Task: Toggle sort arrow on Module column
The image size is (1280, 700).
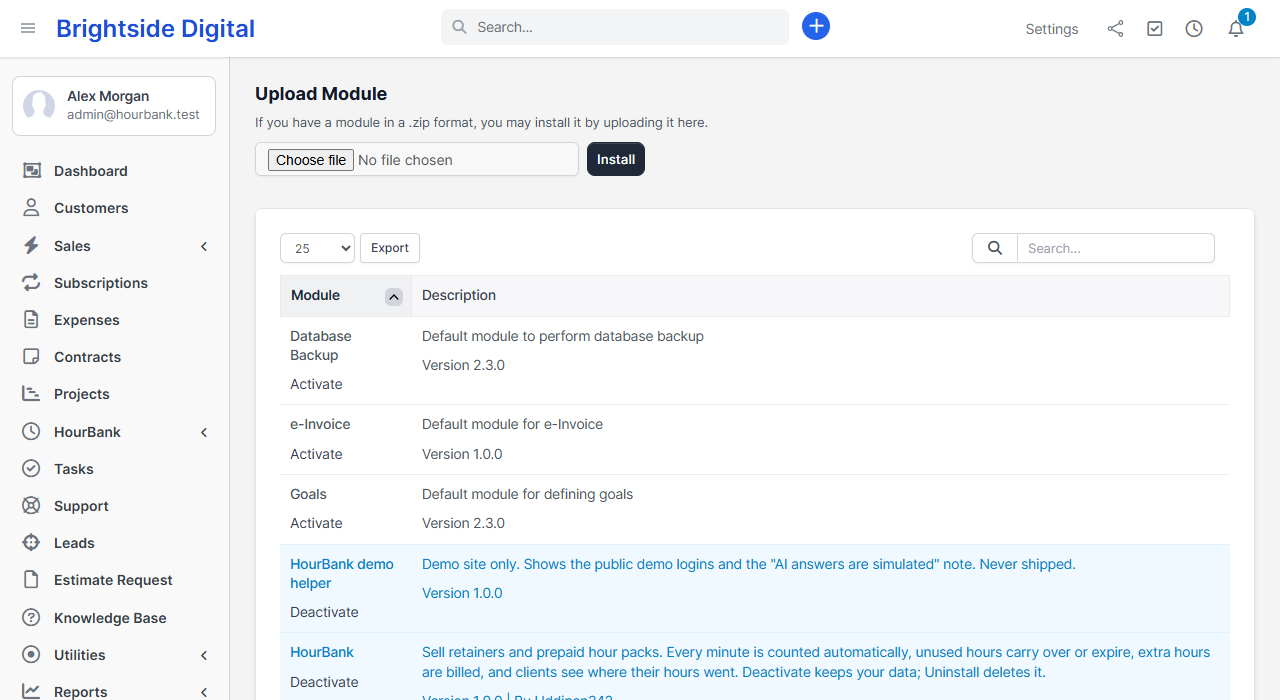Action: [394, 296]
